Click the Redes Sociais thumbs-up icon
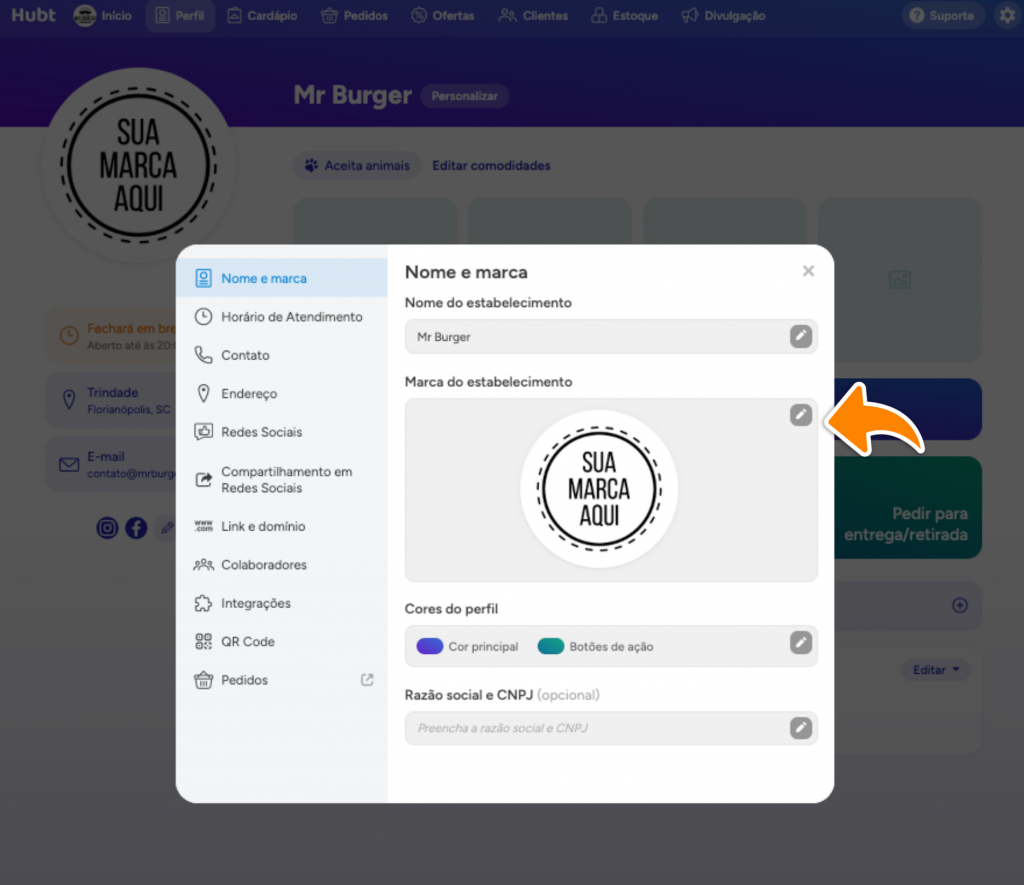 coord(204,432)
